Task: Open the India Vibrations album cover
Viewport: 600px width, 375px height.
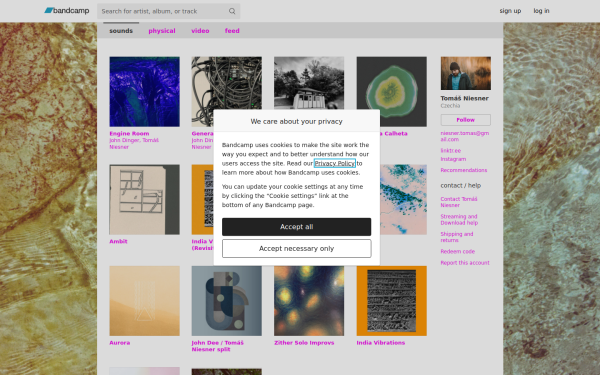Action: 391,301
